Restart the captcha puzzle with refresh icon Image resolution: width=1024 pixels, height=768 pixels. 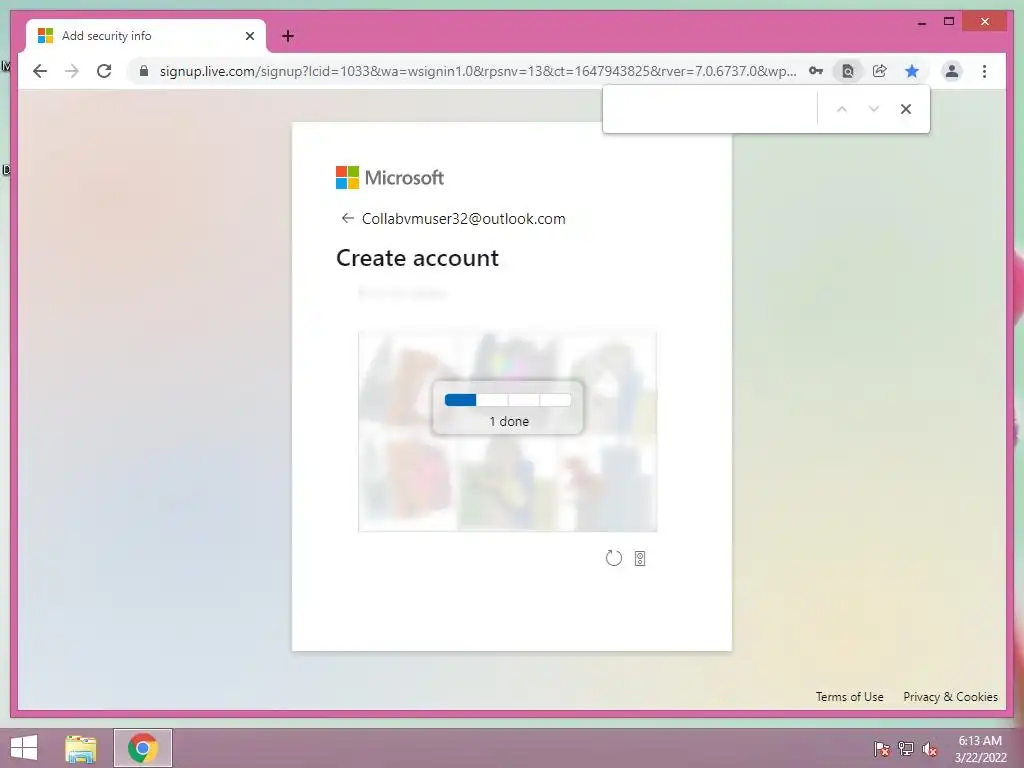coord(613,558)
